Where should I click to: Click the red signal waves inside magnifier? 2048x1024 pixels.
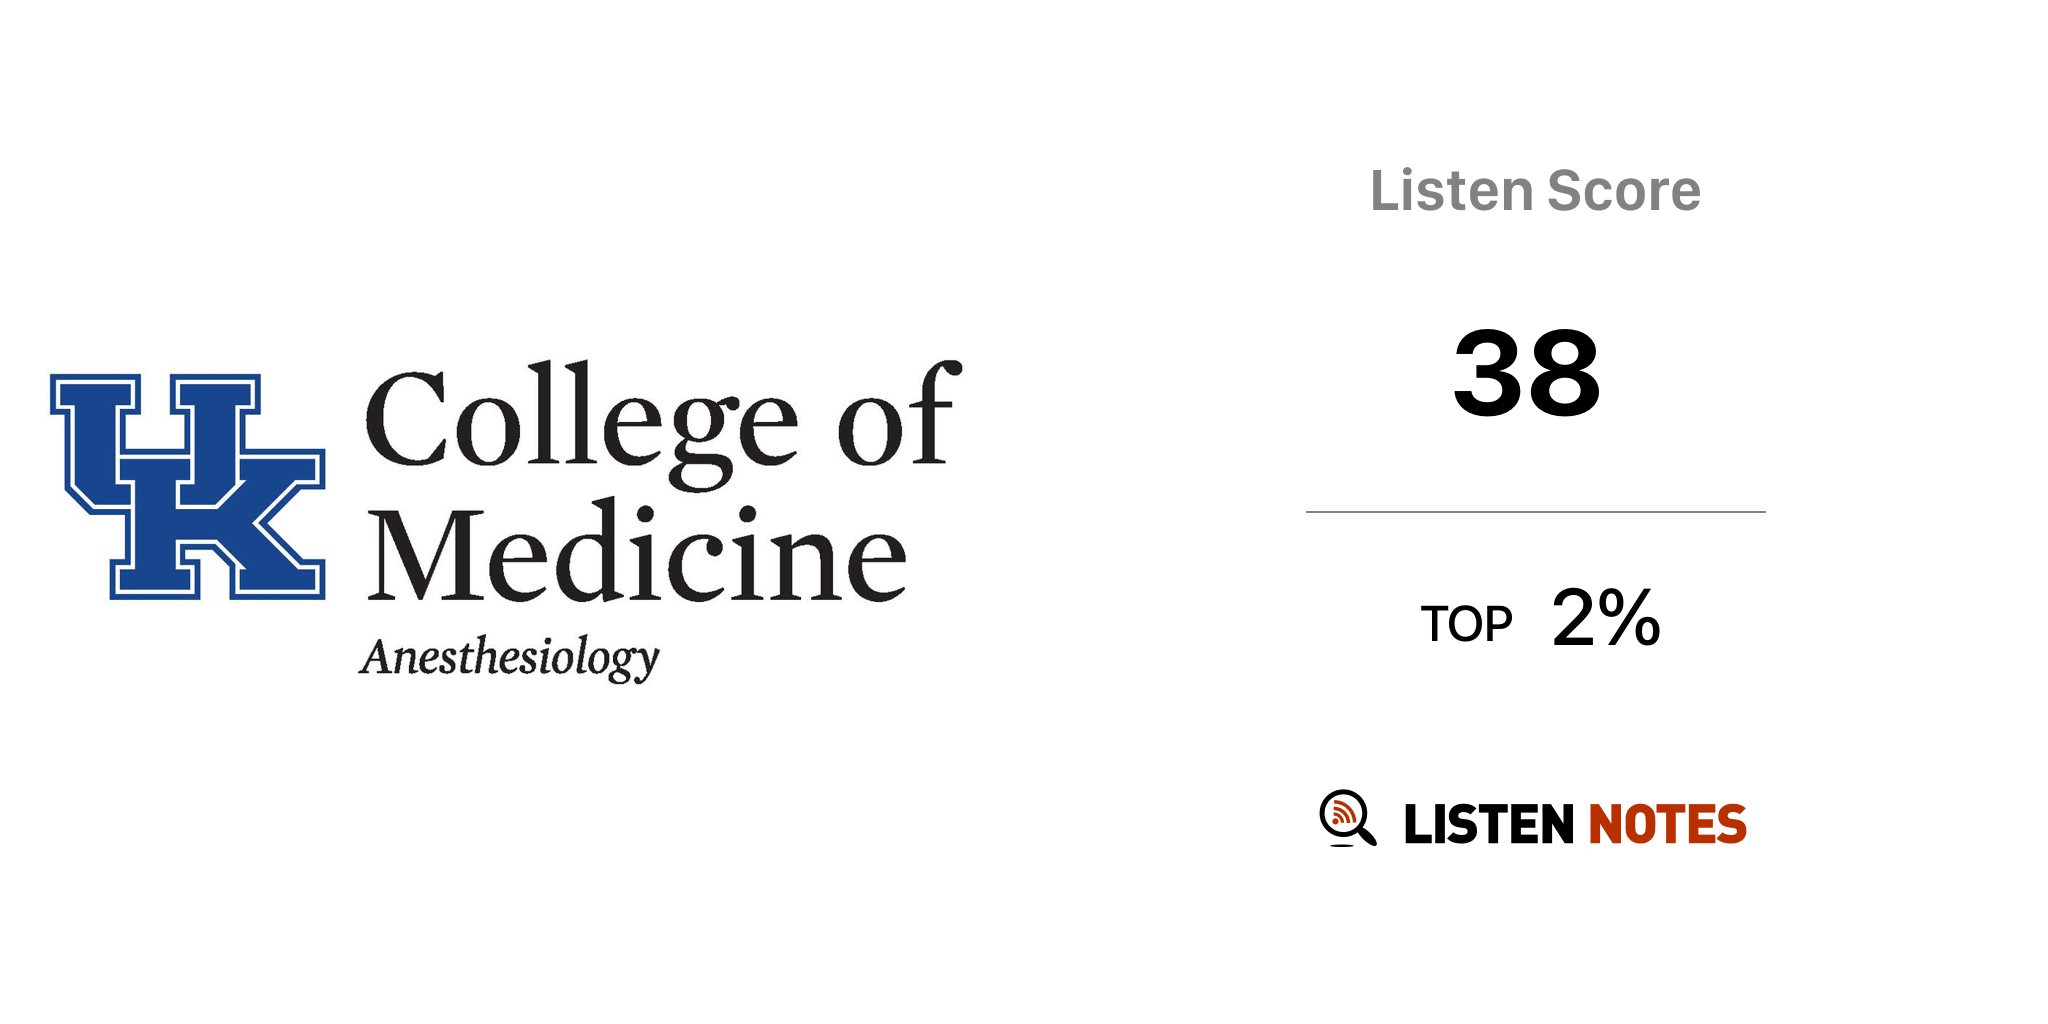coord(1342,813)
